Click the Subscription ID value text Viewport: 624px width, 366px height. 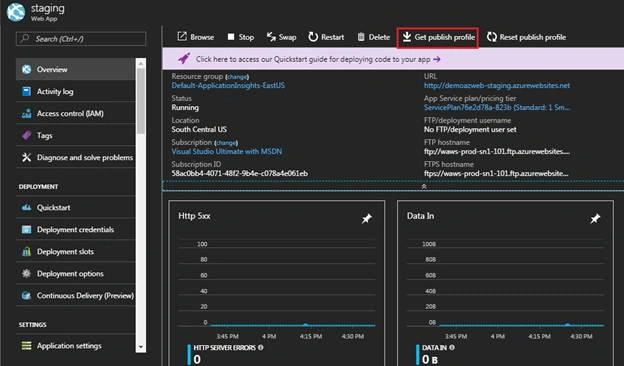pyautogui.click(x=240, y=173)
